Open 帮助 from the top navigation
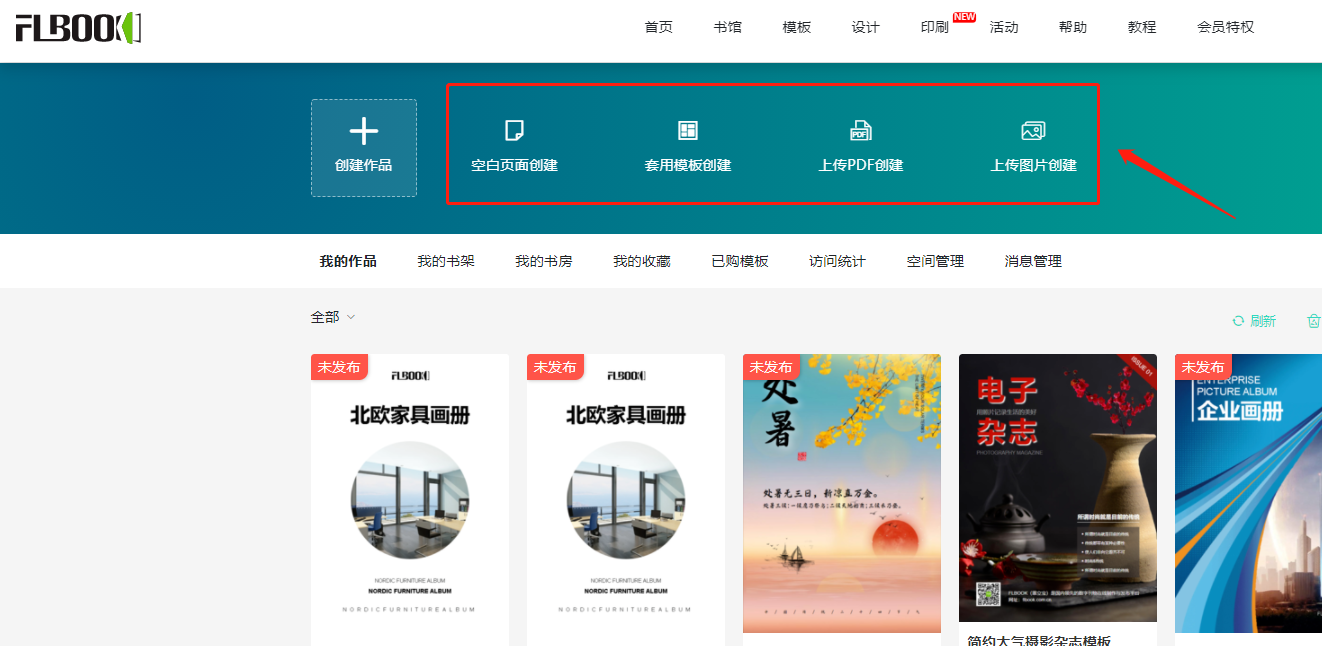 pos(1073,27)
